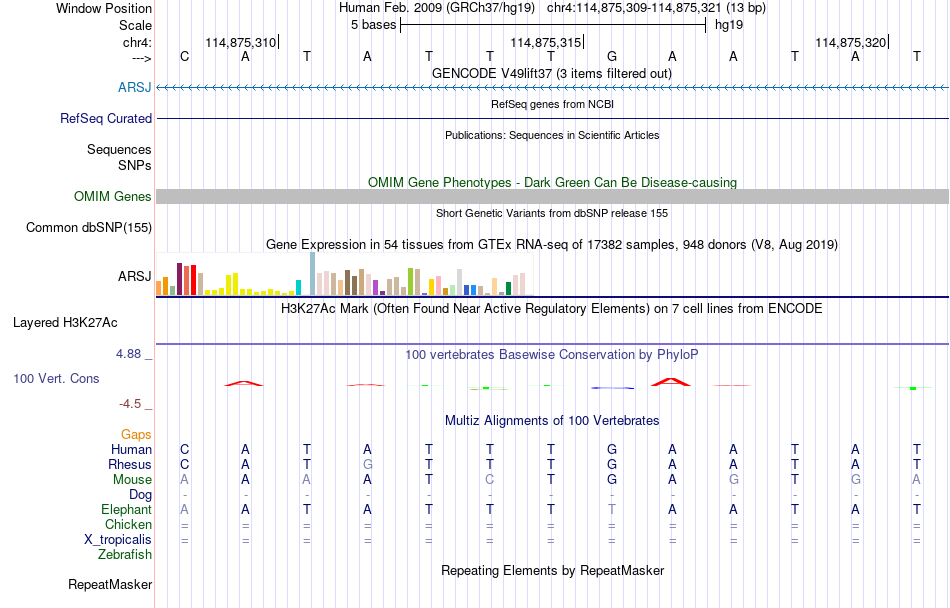950x608 pixels.
Task: Click the gray OMIM Genes bar
Action: [552, 196]
